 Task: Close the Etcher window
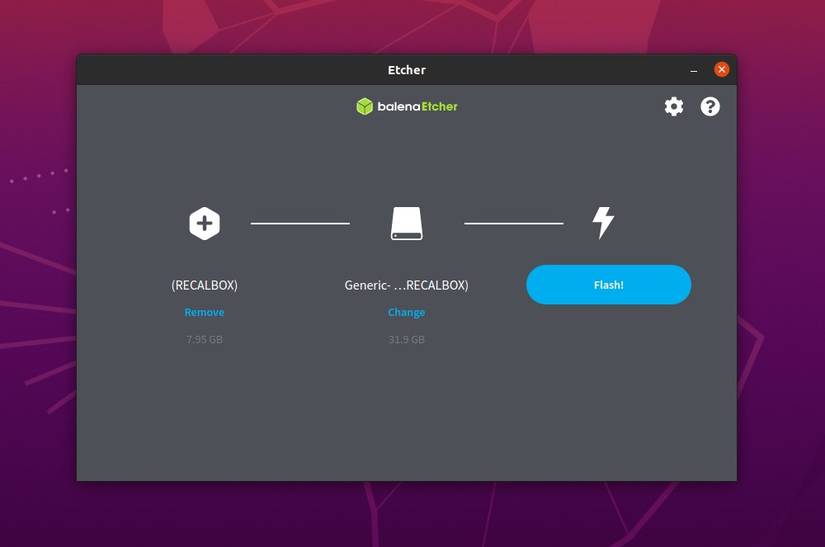[721, 69]
